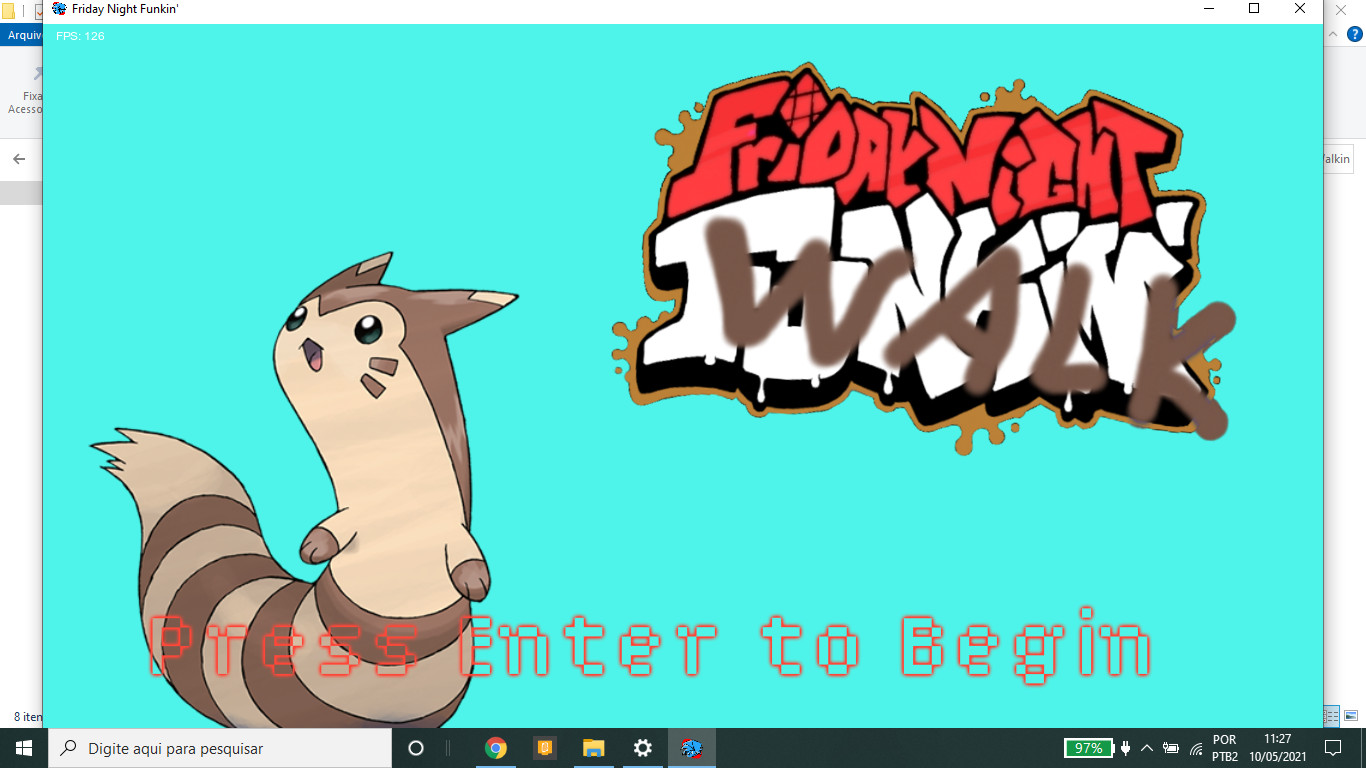Click the Press Enter to Begin text
Screen dimensions: 1366x768
[x=650, y=647]
